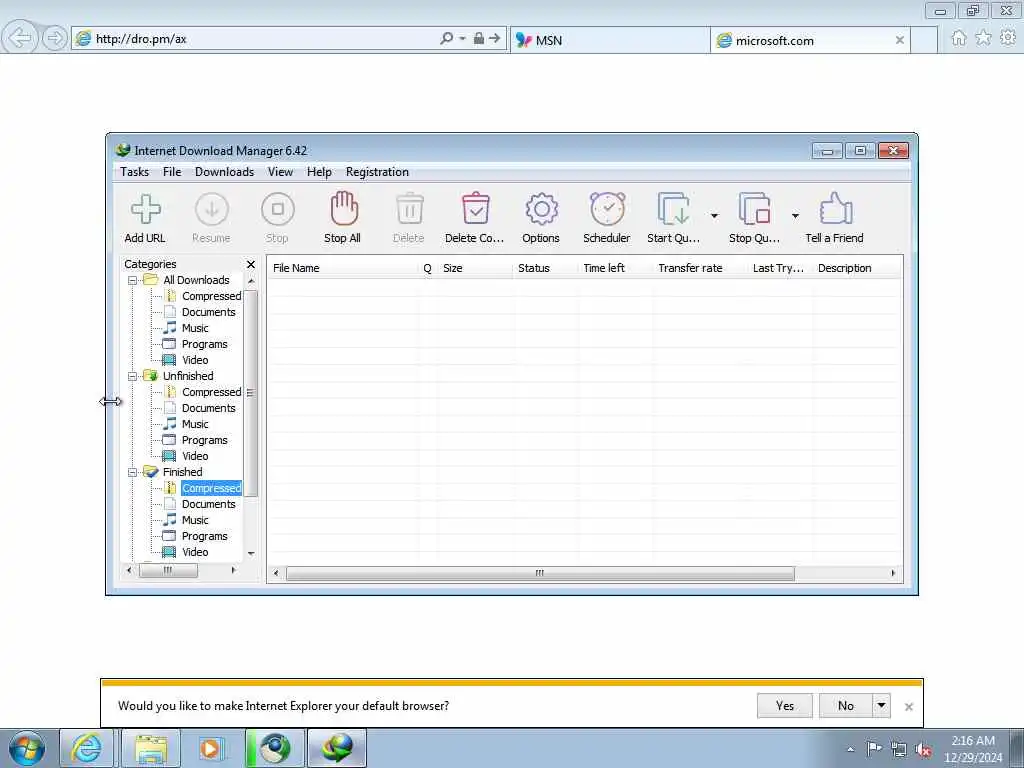The height and width of the screenshot is (768, 1024).
Task: Open the Downloads menu
Action: [224, 172]
